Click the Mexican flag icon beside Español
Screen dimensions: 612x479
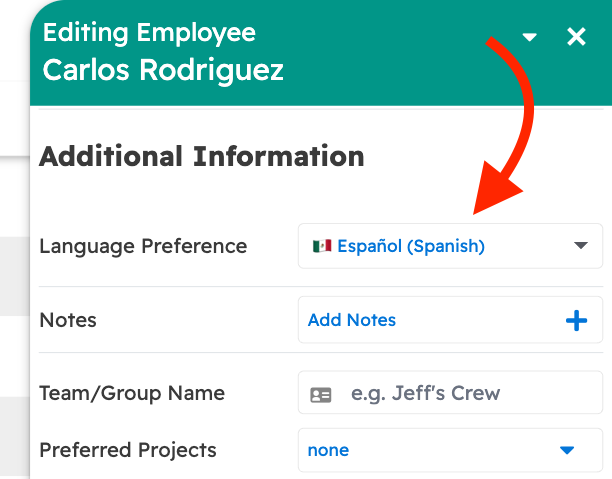click(x=322, y=246)
